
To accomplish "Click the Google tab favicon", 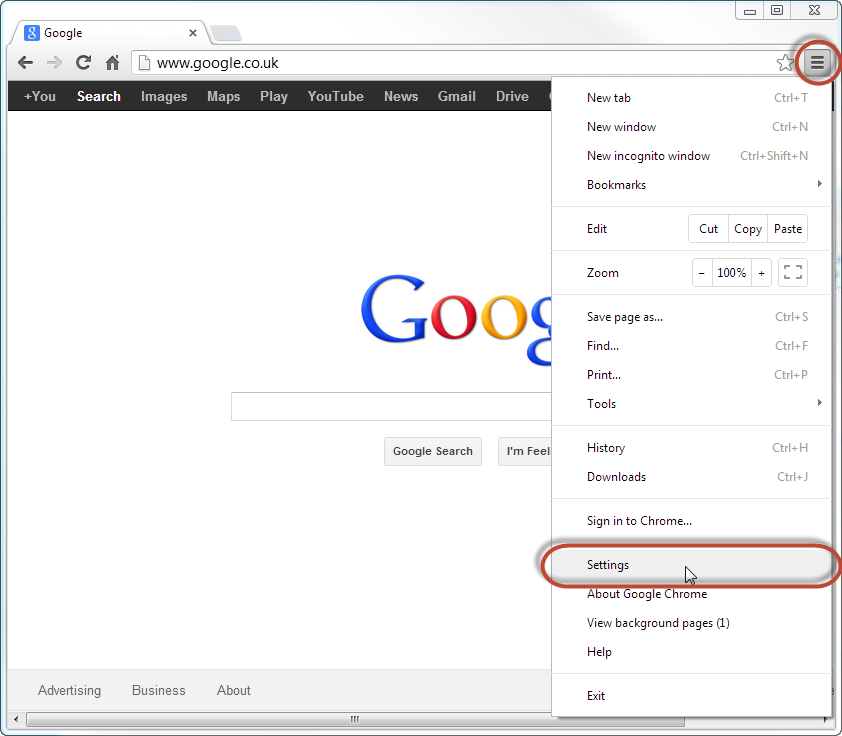I will 32,33.
